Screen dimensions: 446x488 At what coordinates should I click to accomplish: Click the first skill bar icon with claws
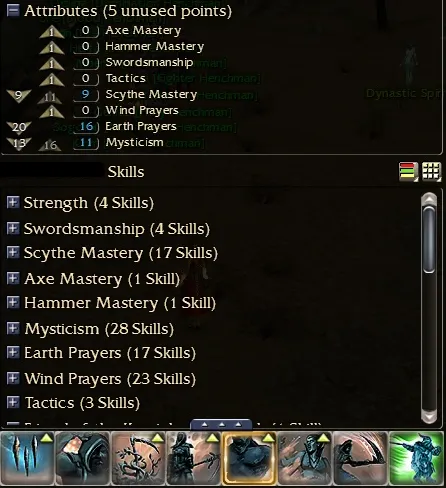(x=27, y=458)
